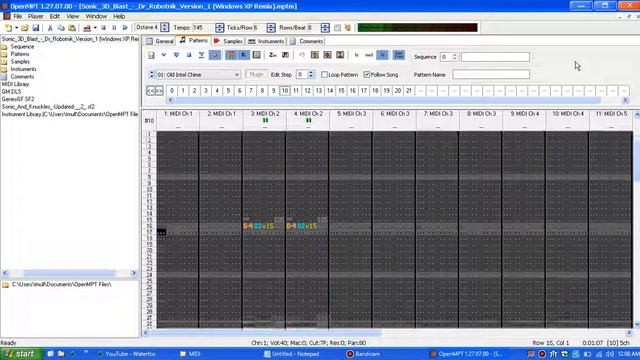Click the New Pattern icon in the pattern toolbar
640x360 pixels.
pyautogui.click(x=151, y=55)
